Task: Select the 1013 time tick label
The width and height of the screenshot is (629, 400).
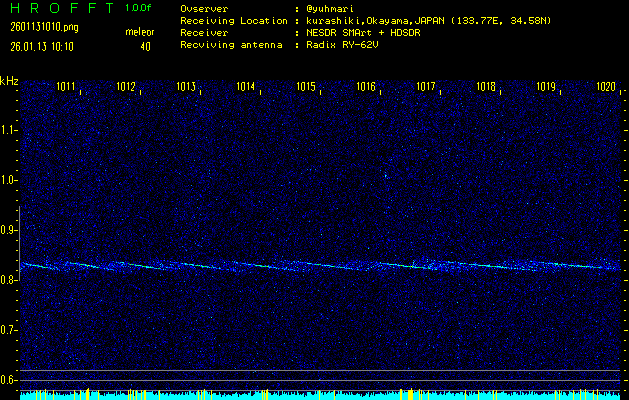Action: pos(186,87)
